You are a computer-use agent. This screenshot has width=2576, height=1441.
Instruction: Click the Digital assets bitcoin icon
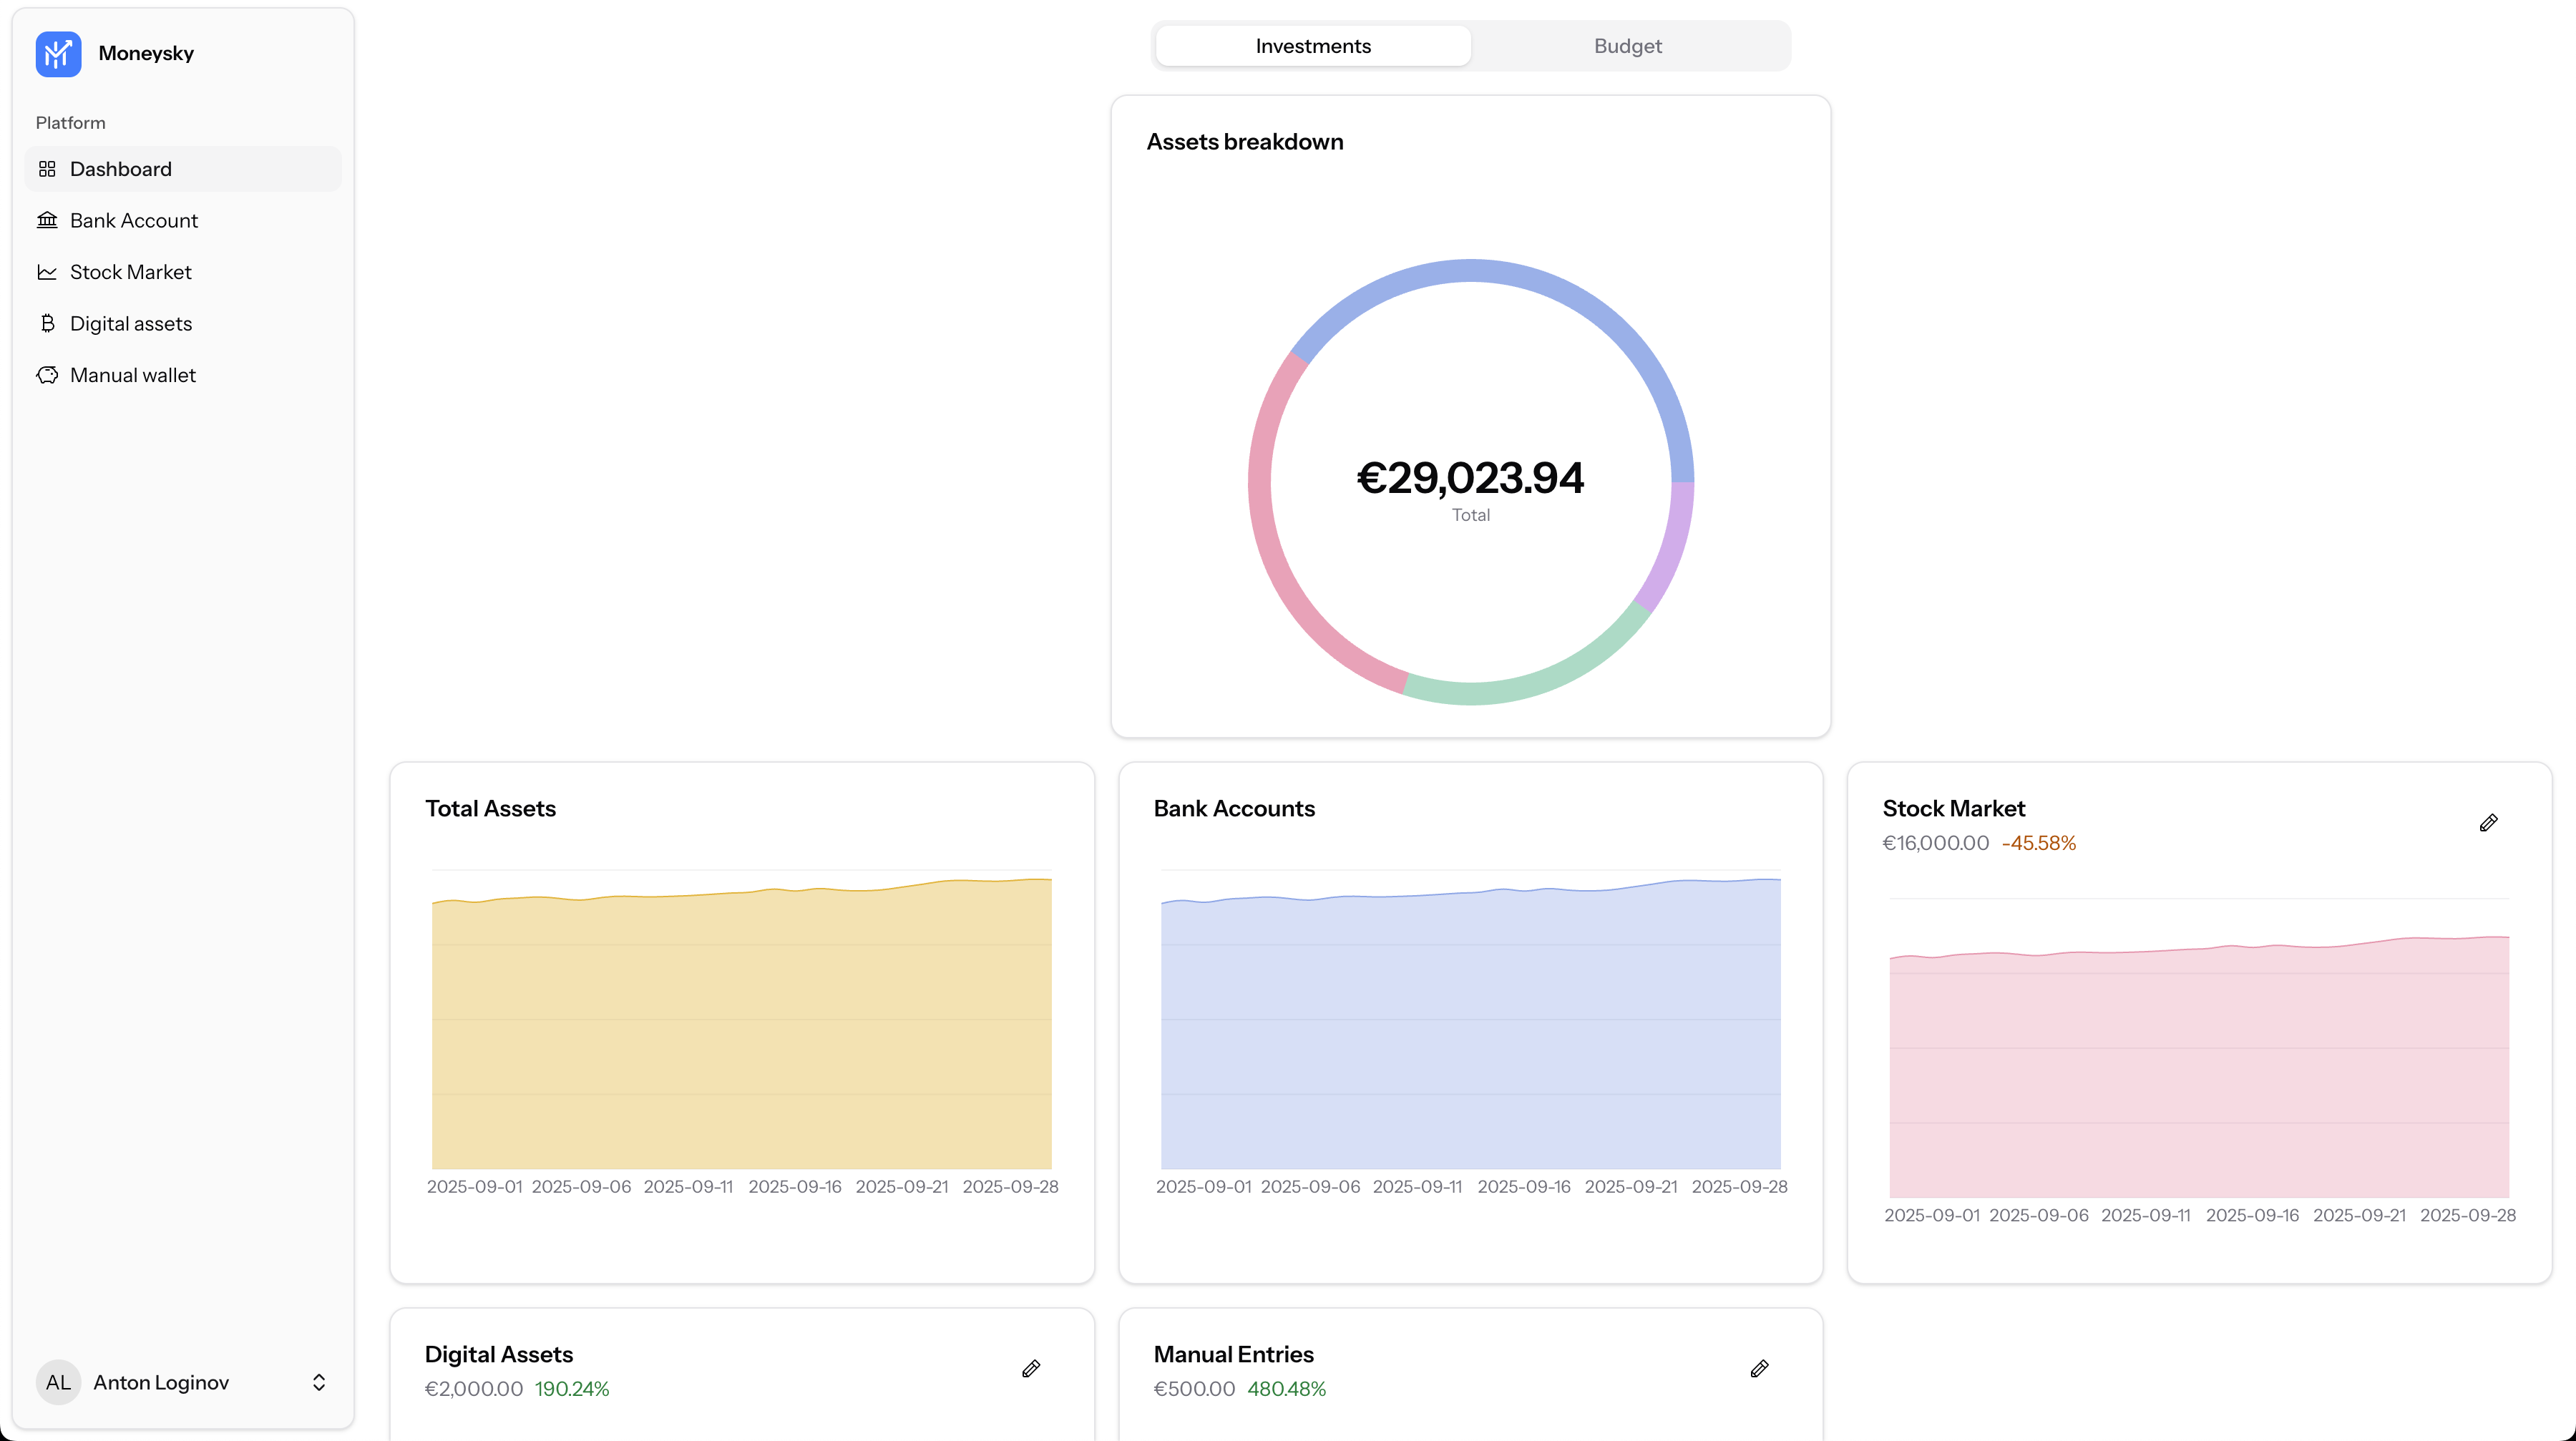47,323
